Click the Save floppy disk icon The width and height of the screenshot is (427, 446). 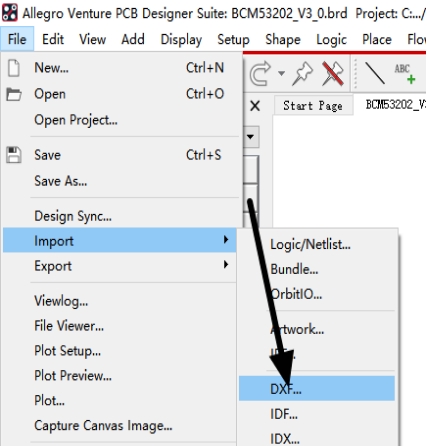point(14,155)
